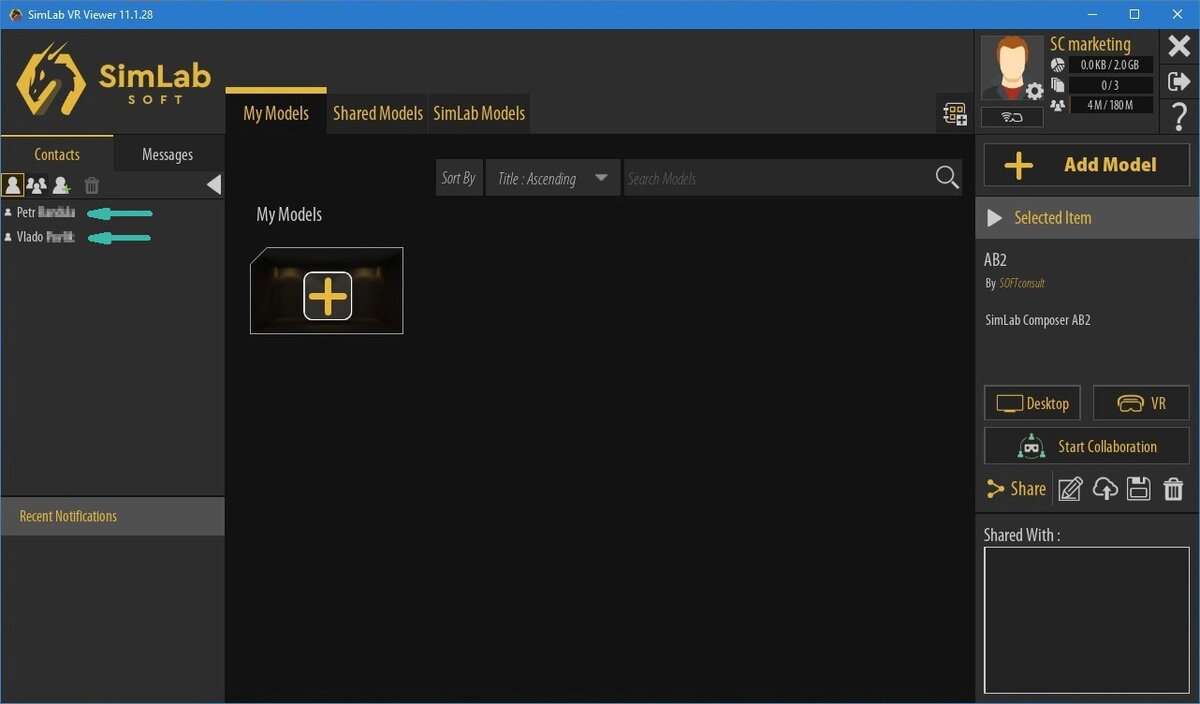Open the help question mark icon
Viewport: 1200px width, 704px height.
(x=1179, y=117)
